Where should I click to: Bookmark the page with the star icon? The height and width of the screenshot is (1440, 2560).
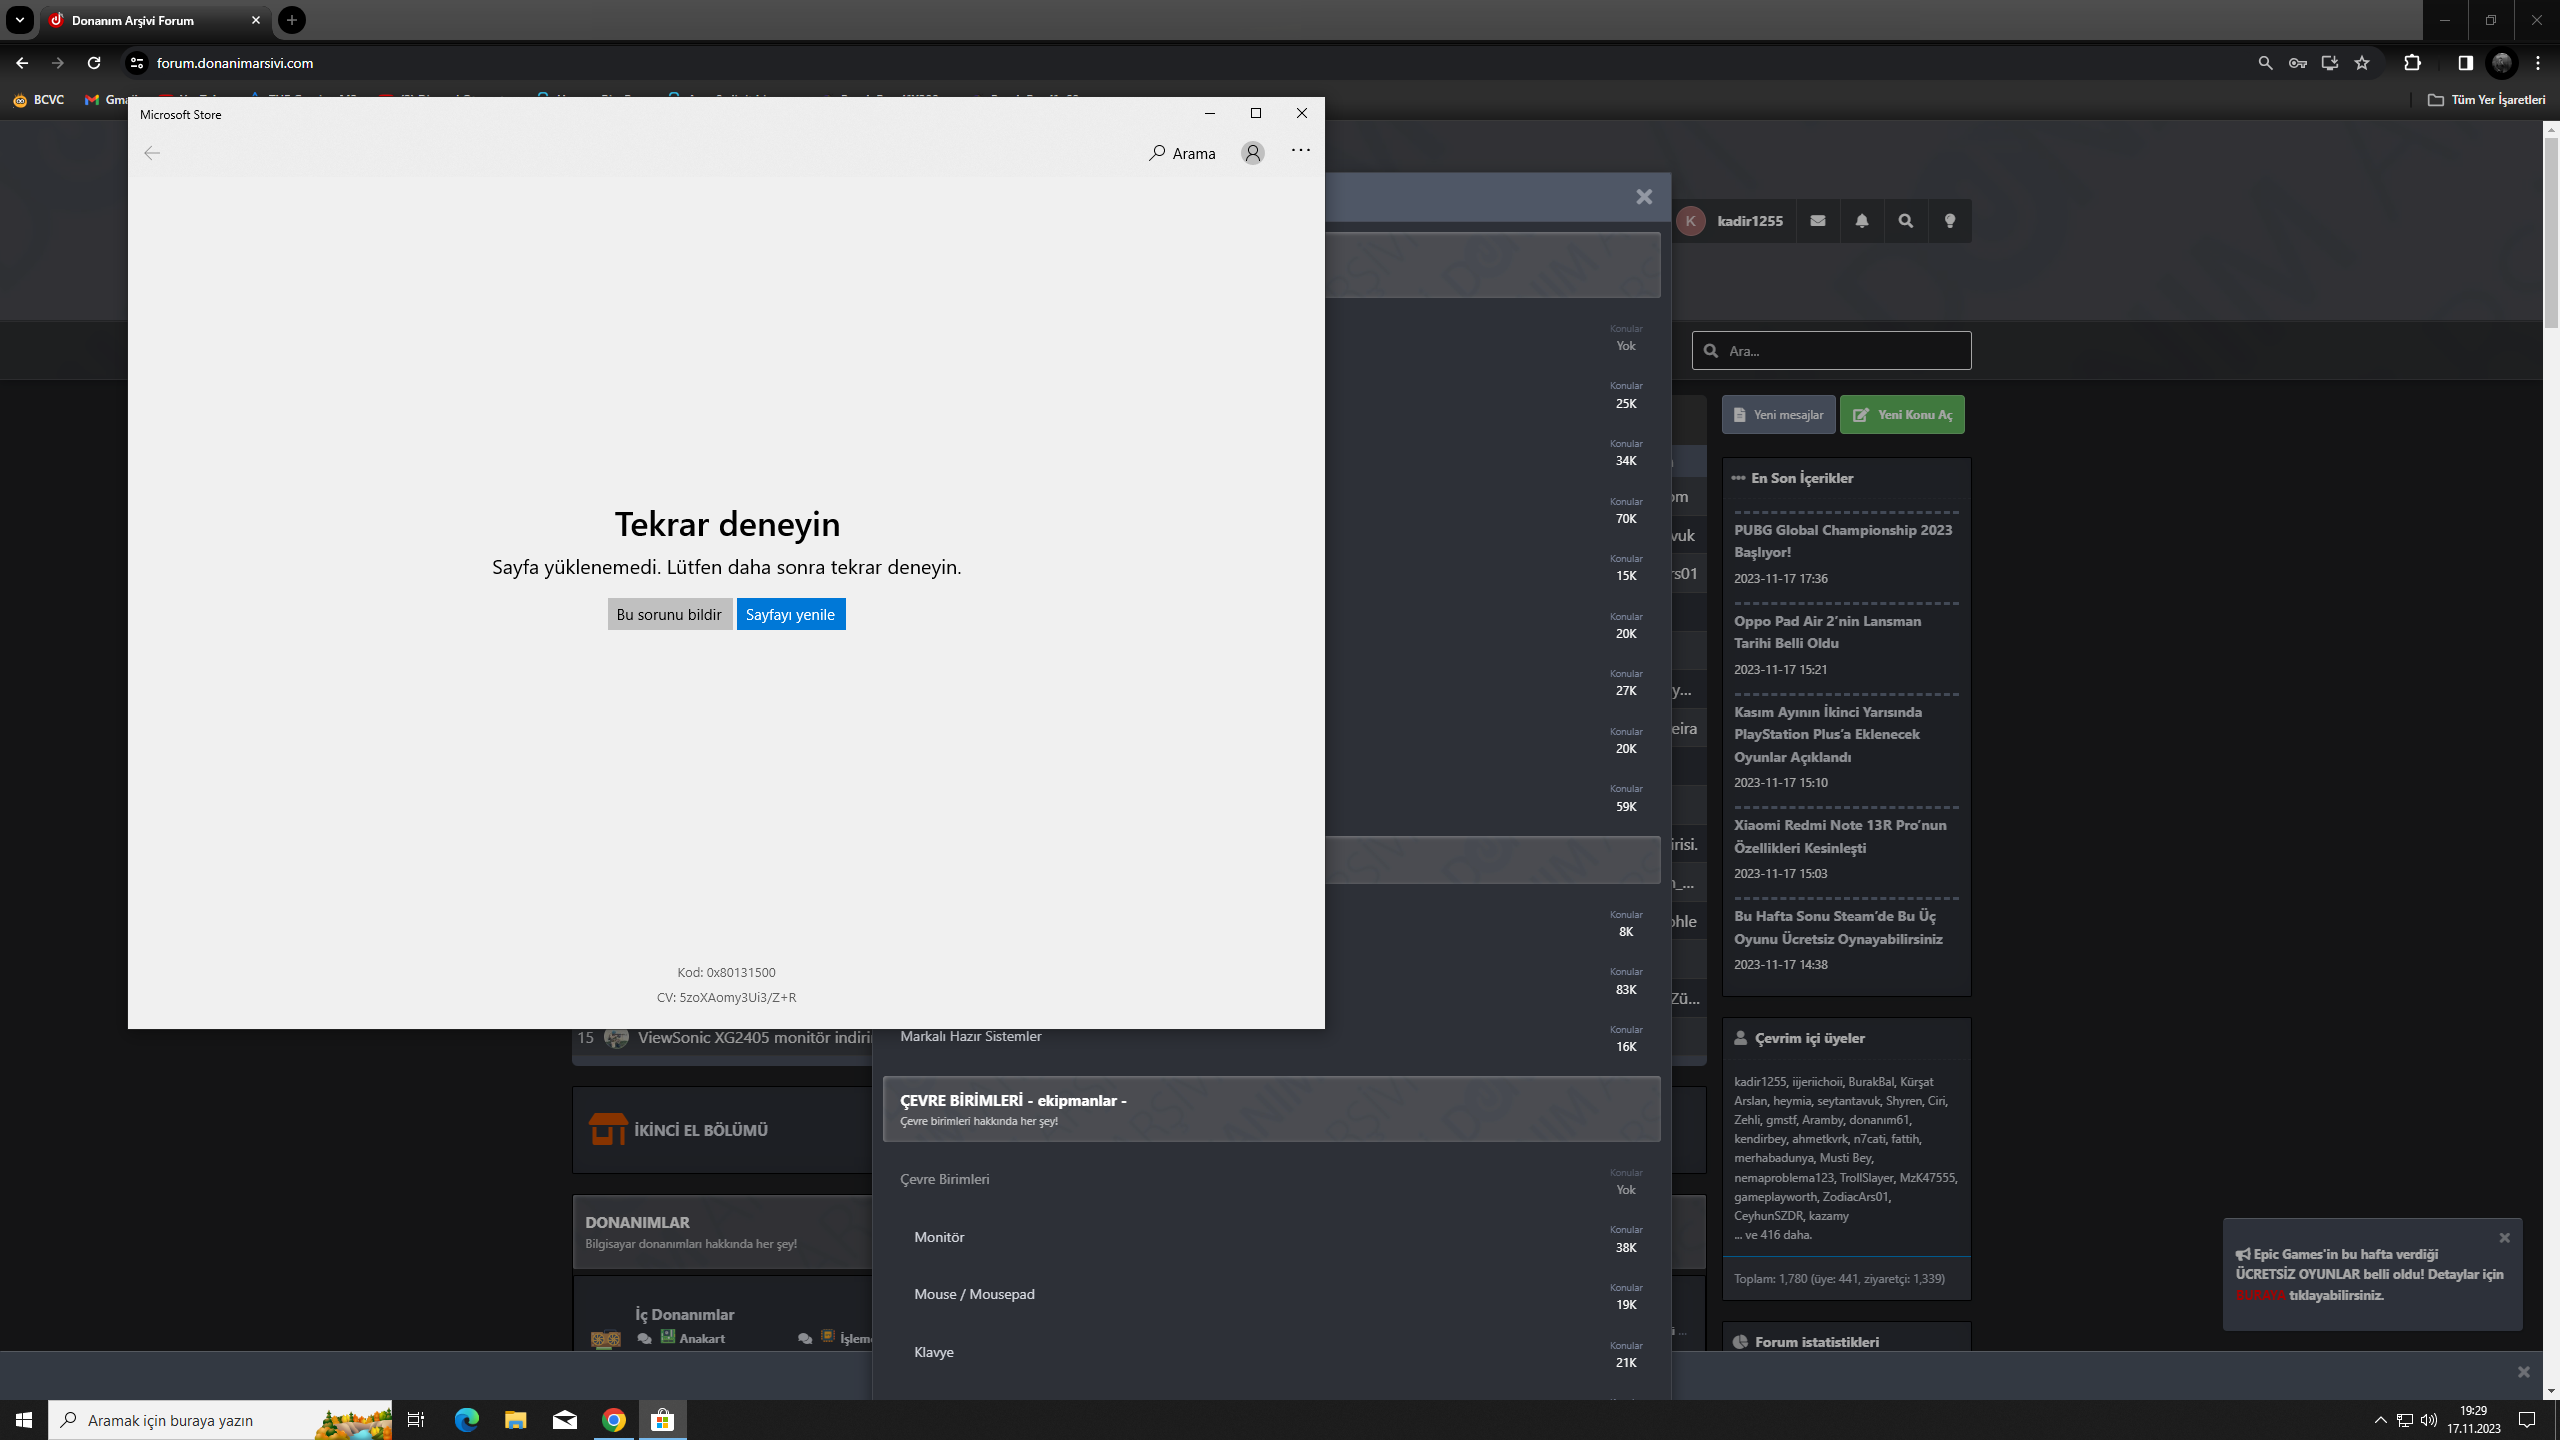(x=2362, y=63)
